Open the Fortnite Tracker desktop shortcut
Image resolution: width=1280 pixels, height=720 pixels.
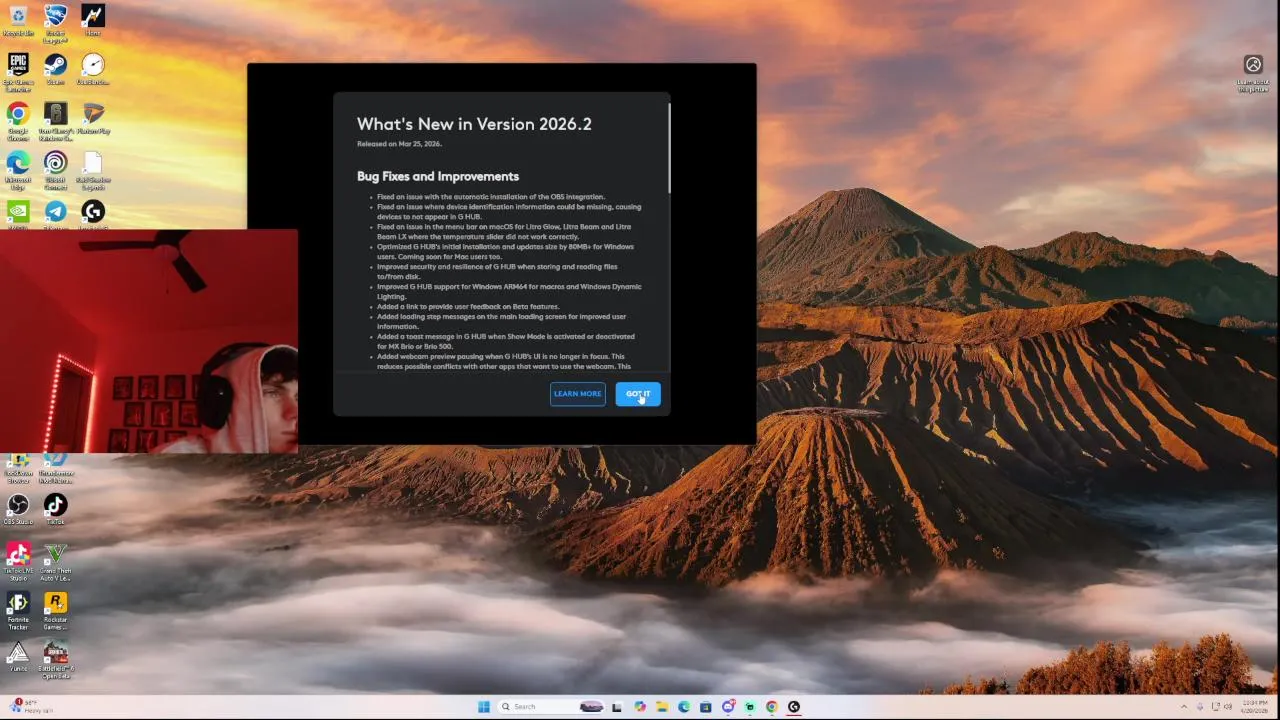coord(18,611)
